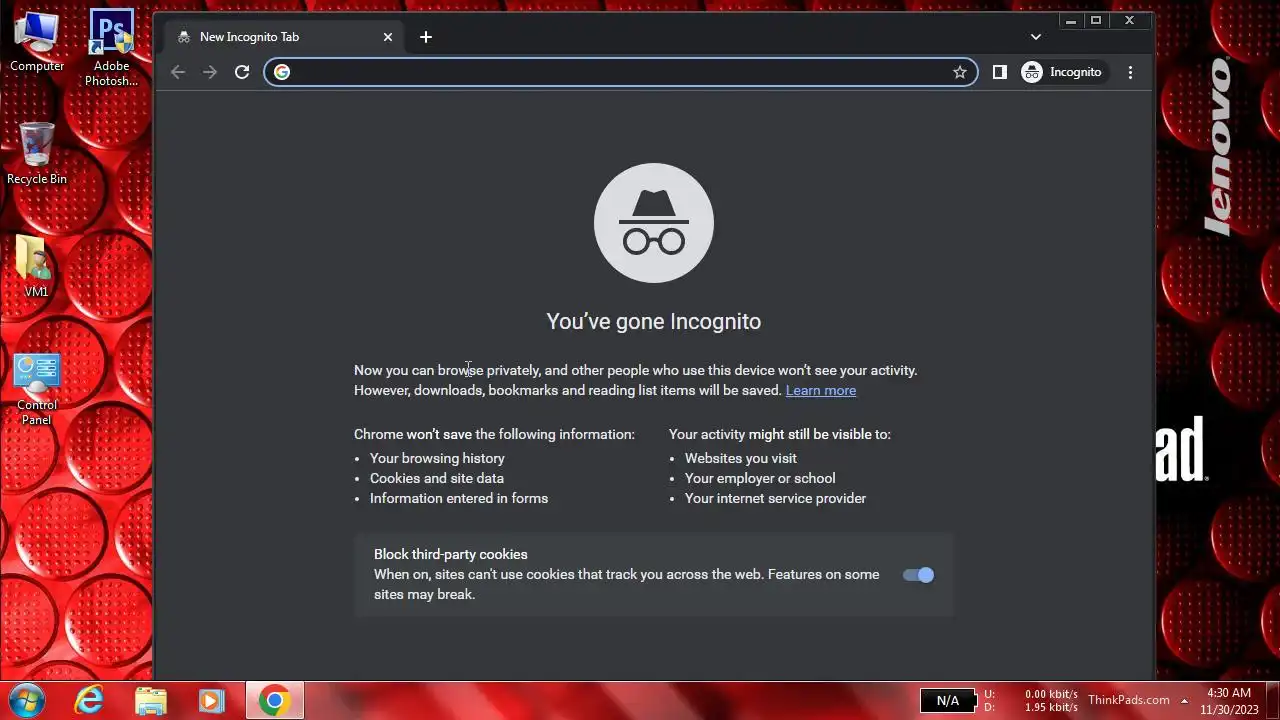The image size is (1280, 720).
Task: Click the large Incognito hat-and-glasses logo
Action: [654, 223]
